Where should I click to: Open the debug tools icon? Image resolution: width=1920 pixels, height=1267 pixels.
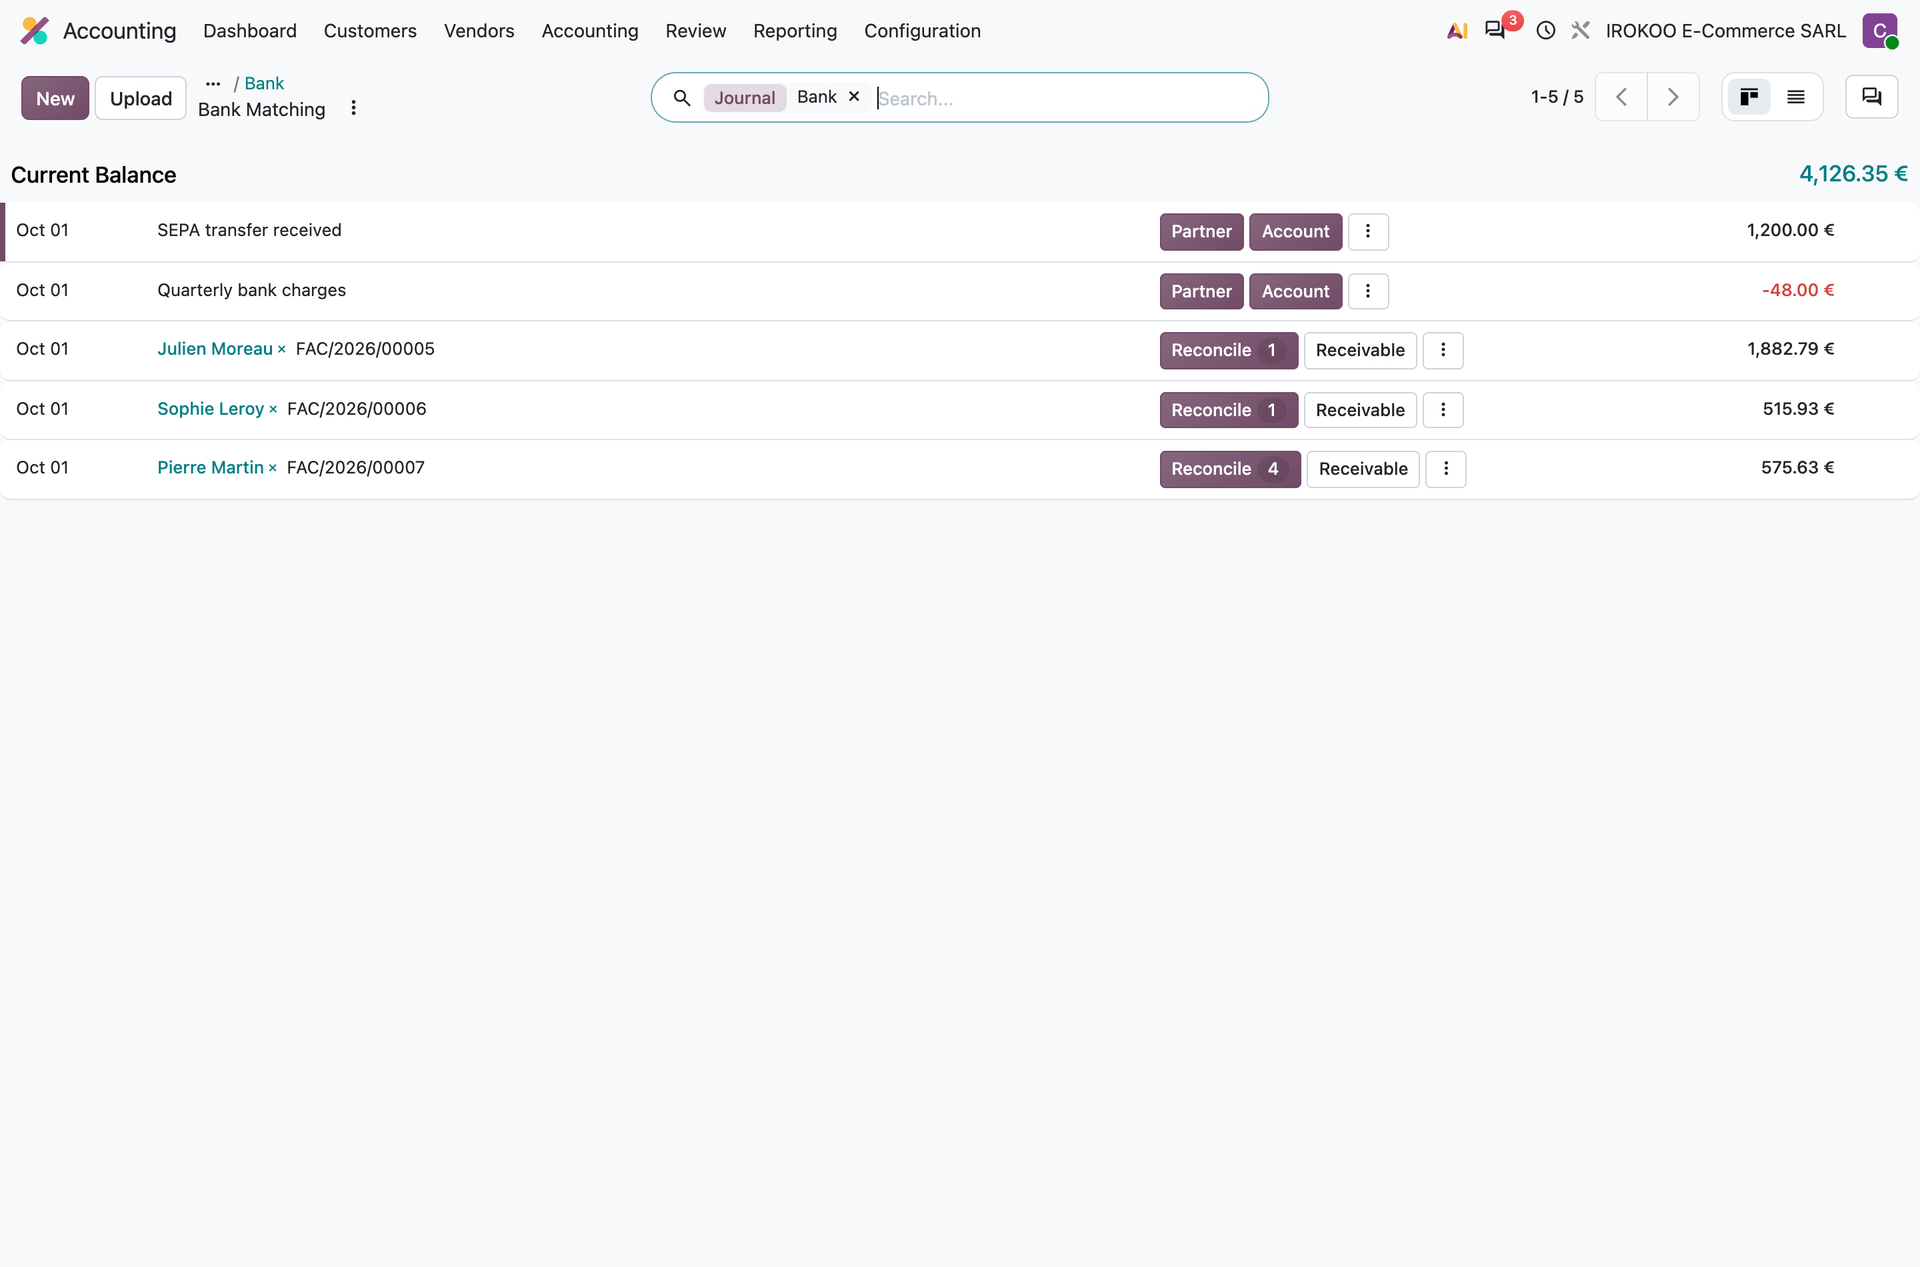pos(1580,31)
